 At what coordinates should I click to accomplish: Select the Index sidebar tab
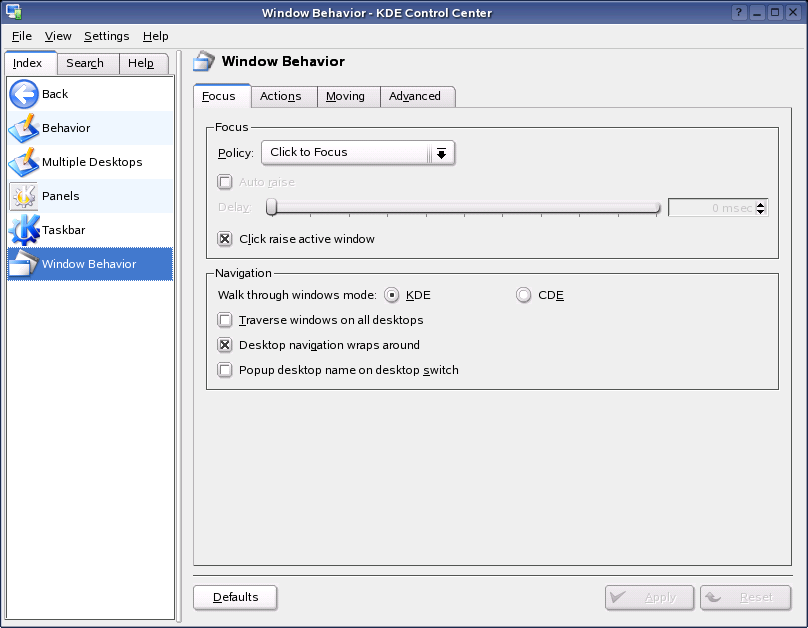point(30,63)
